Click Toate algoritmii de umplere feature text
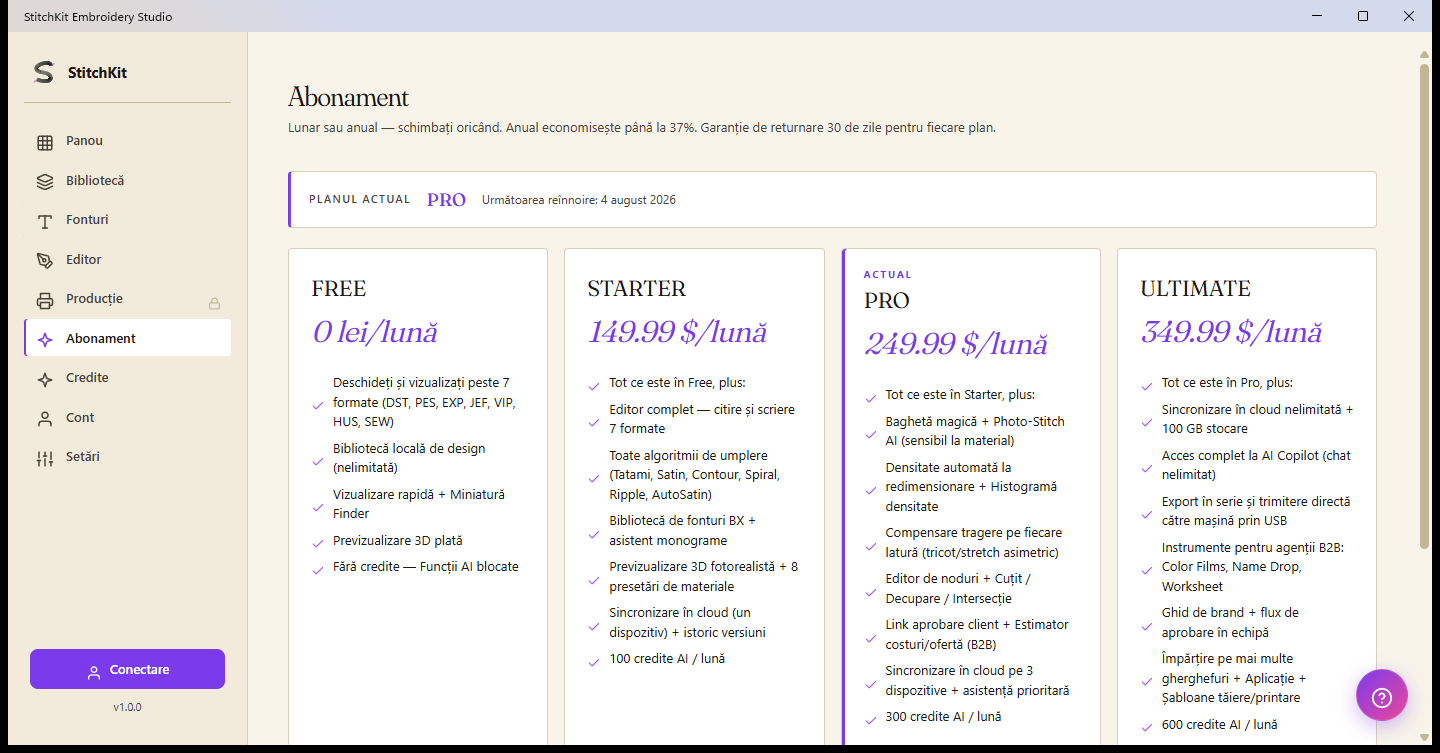The width and height of the screenshot is (1440, 753). 694,475
